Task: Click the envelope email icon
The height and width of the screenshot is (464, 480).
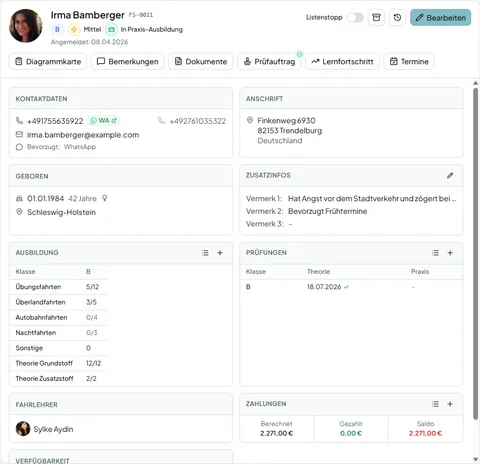Action: pos(19,134)
